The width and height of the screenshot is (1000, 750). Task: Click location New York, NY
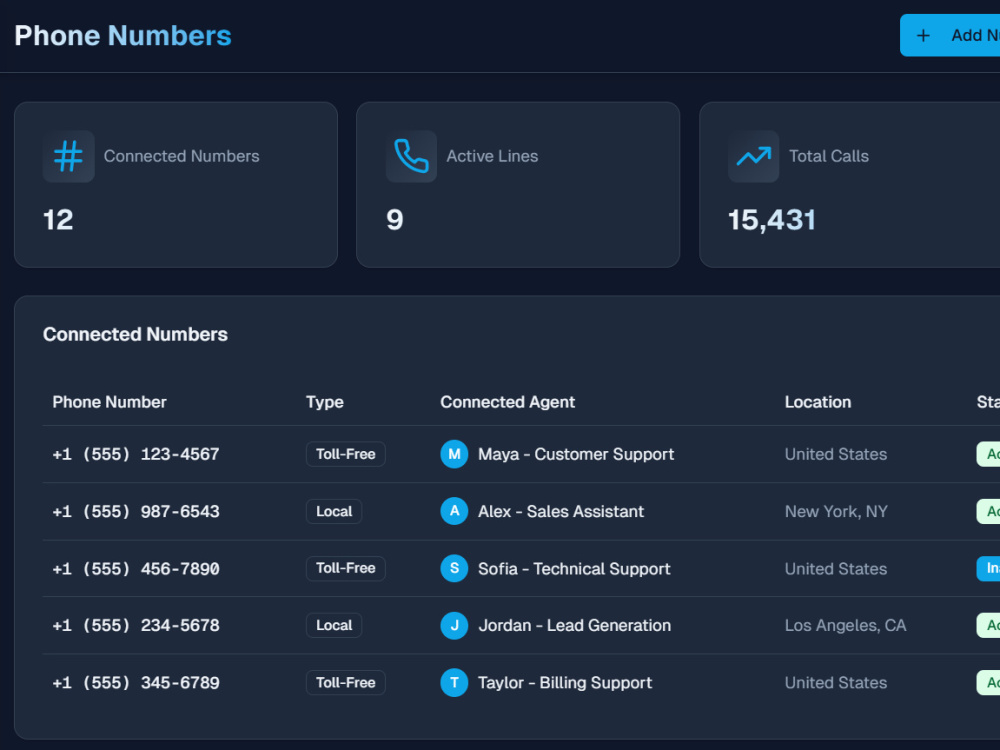(x=836, y=511)
